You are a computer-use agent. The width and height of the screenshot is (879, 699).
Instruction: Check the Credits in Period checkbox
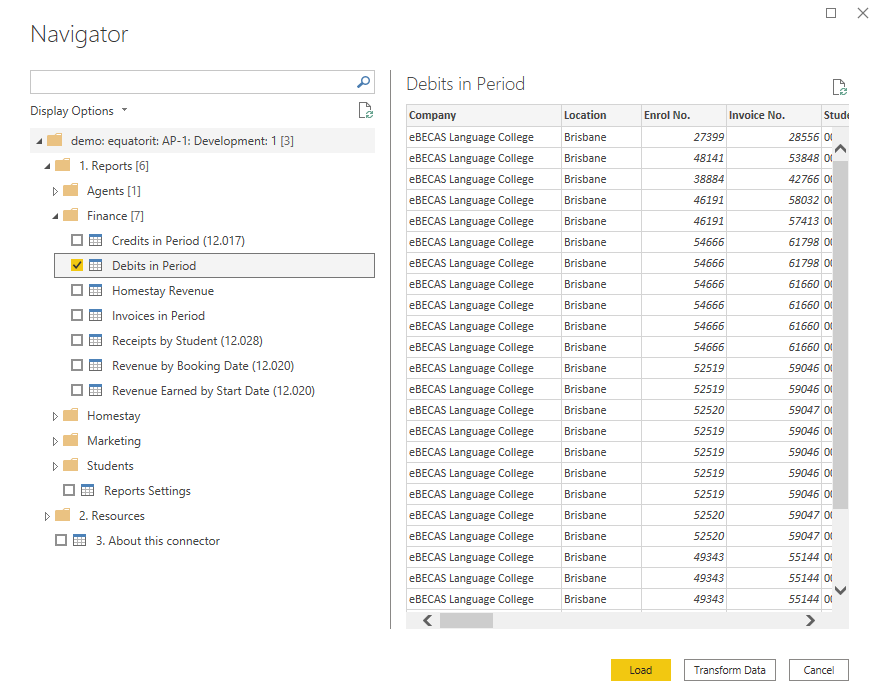pos(77,241)
